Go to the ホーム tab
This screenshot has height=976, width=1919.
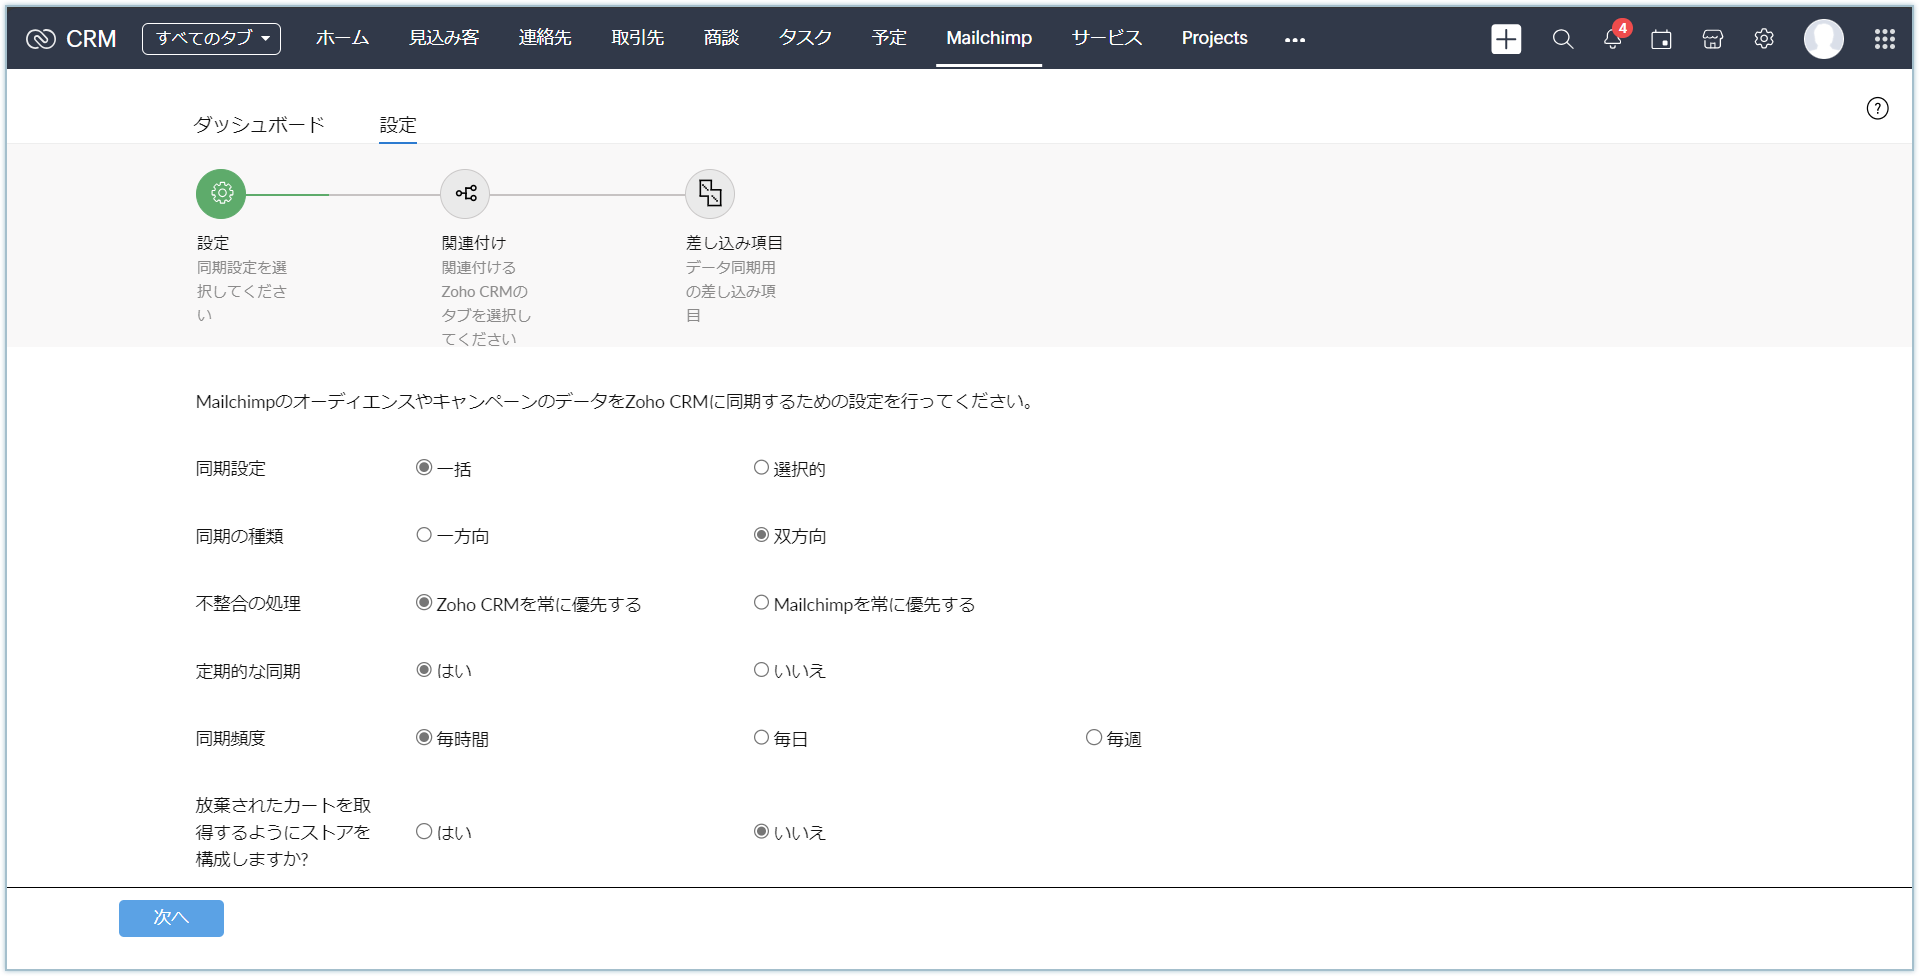[x=343, y=38]
